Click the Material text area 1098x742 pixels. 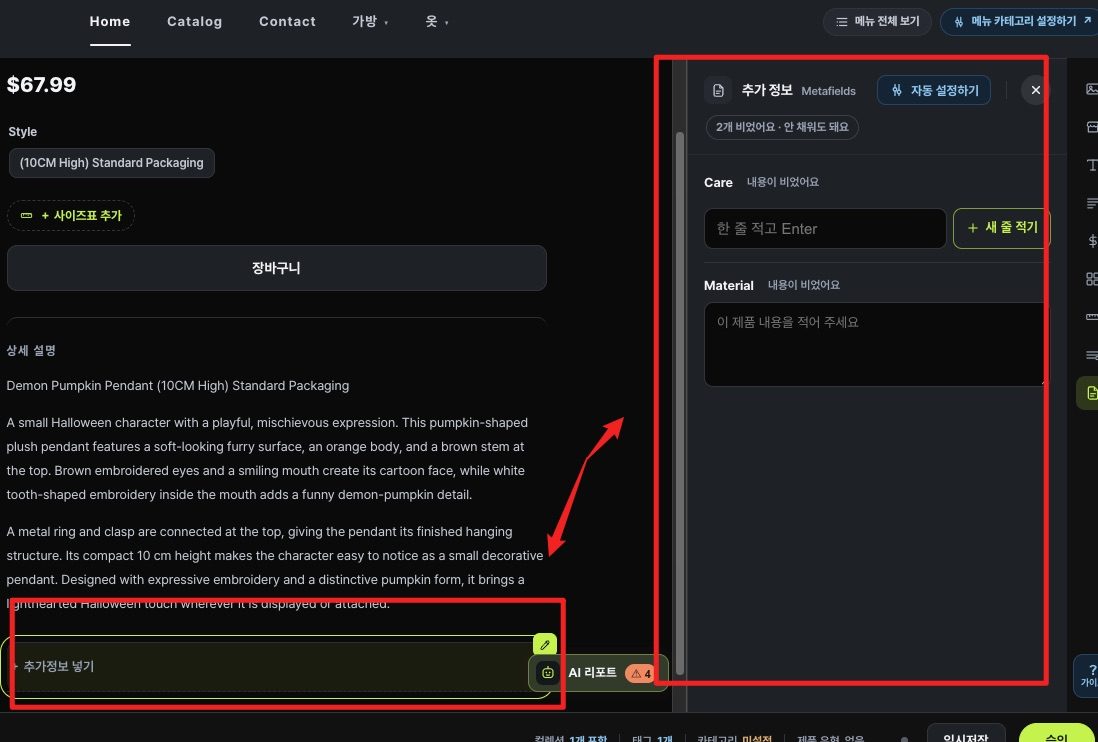point(875,344)
